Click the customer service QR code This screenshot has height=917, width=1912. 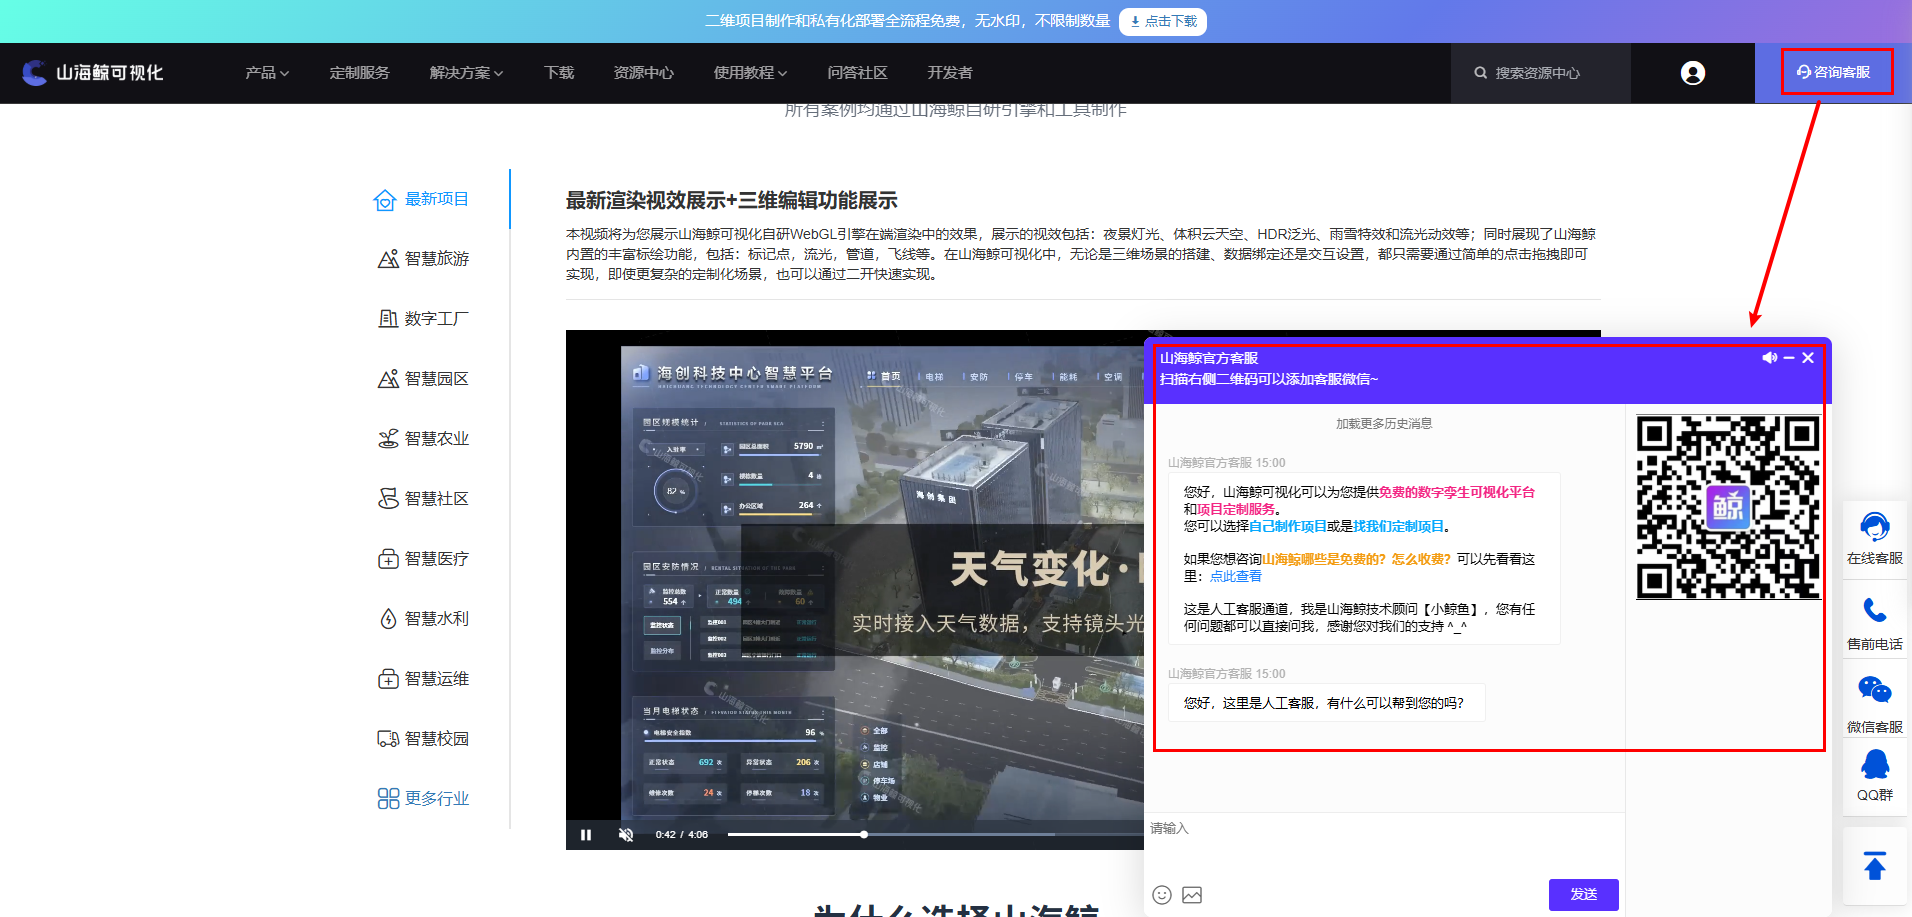tap(1728, 507)
